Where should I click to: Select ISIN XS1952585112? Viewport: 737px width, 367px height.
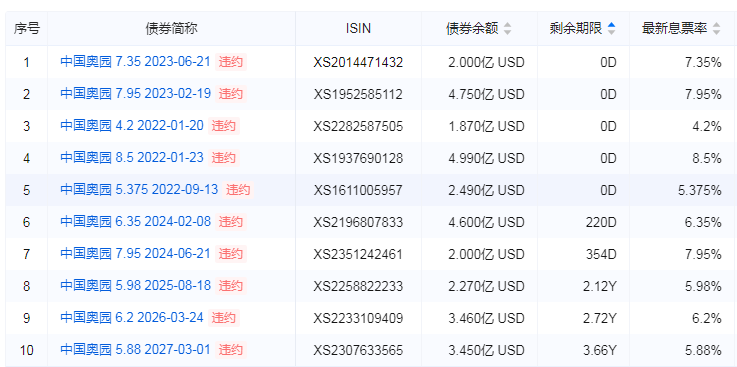(x=358, y=94)
